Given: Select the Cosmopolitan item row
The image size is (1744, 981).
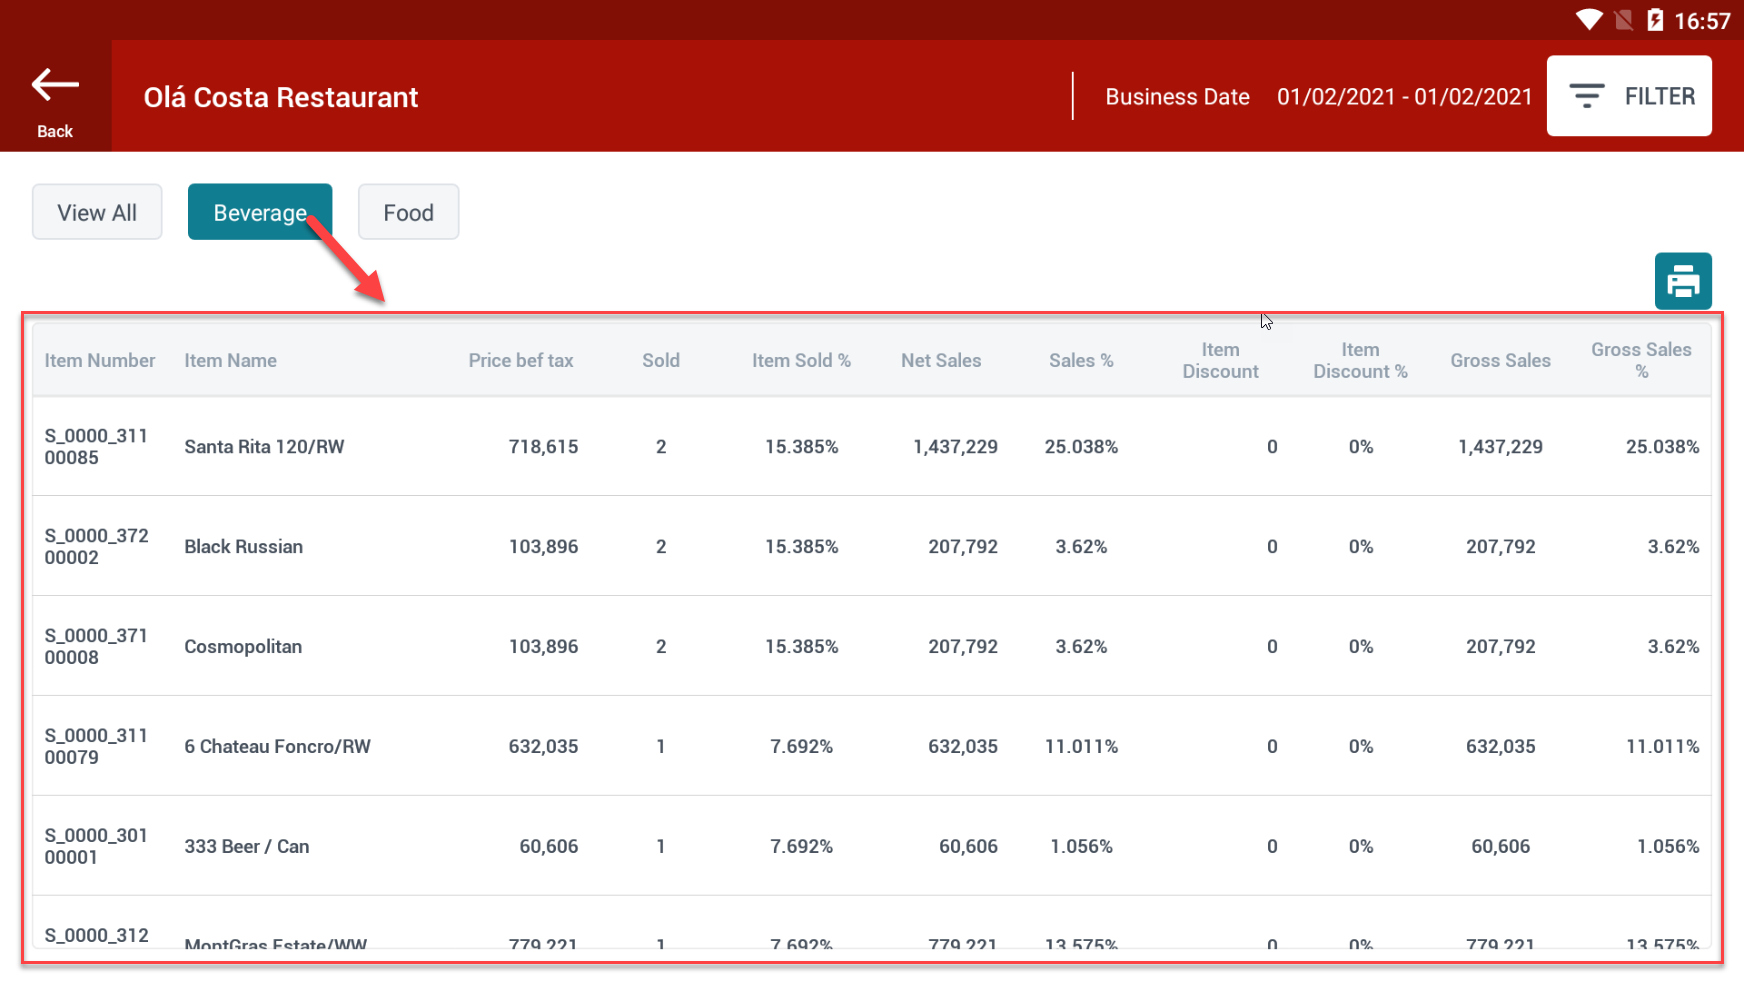Looking at the screenshot, I should coord(243,647).
